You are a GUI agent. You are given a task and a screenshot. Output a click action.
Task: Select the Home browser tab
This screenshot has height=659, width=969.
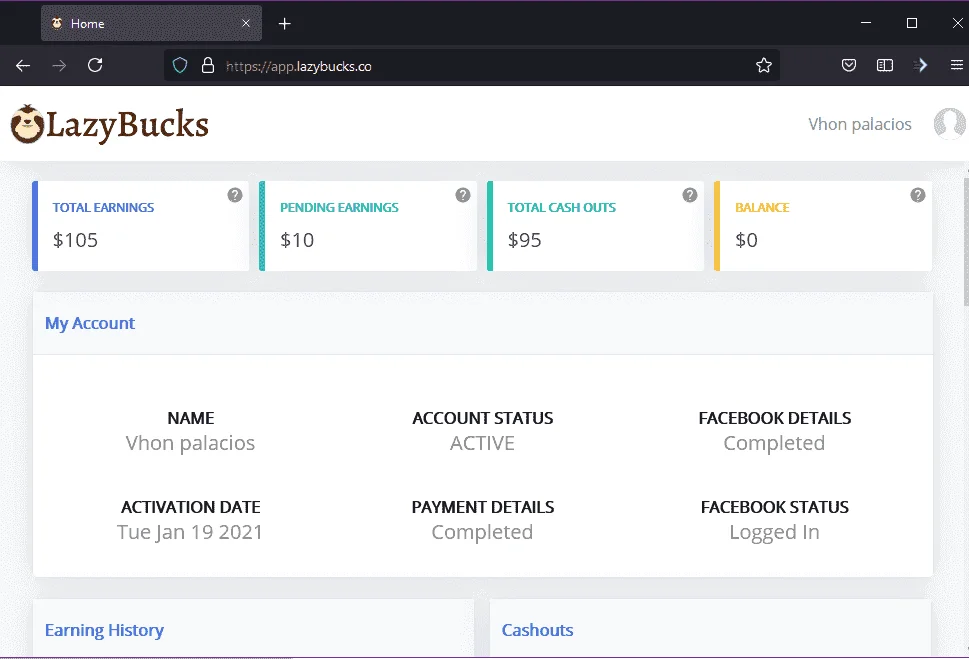click(151, 23)
